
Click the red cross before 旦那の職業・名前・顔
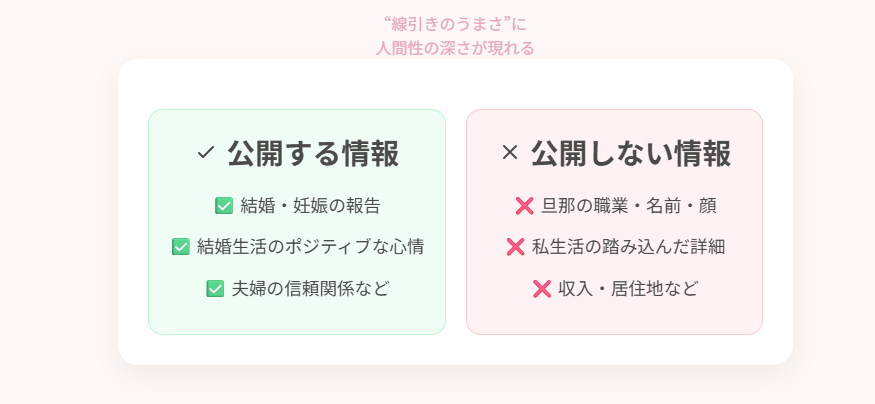[524, 206]
